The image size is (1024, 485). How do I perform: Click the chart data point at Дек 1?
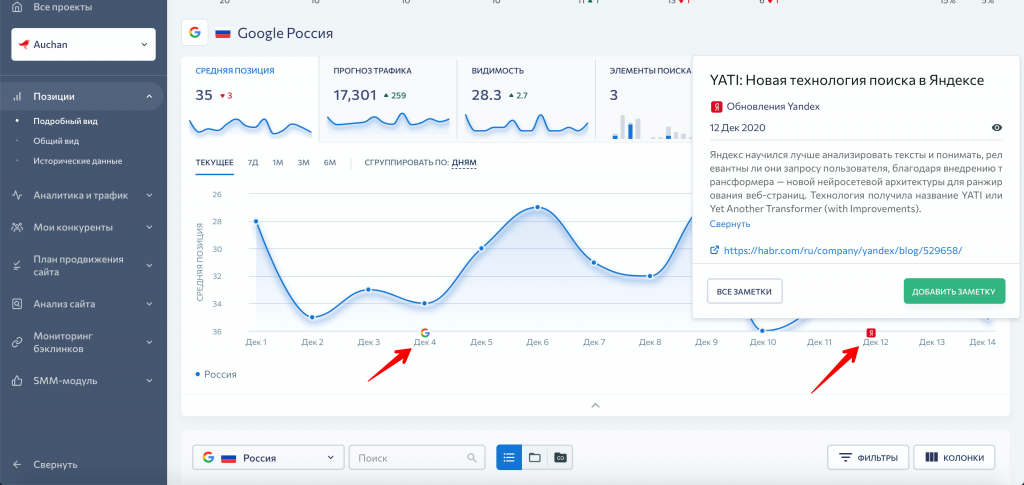256,221
